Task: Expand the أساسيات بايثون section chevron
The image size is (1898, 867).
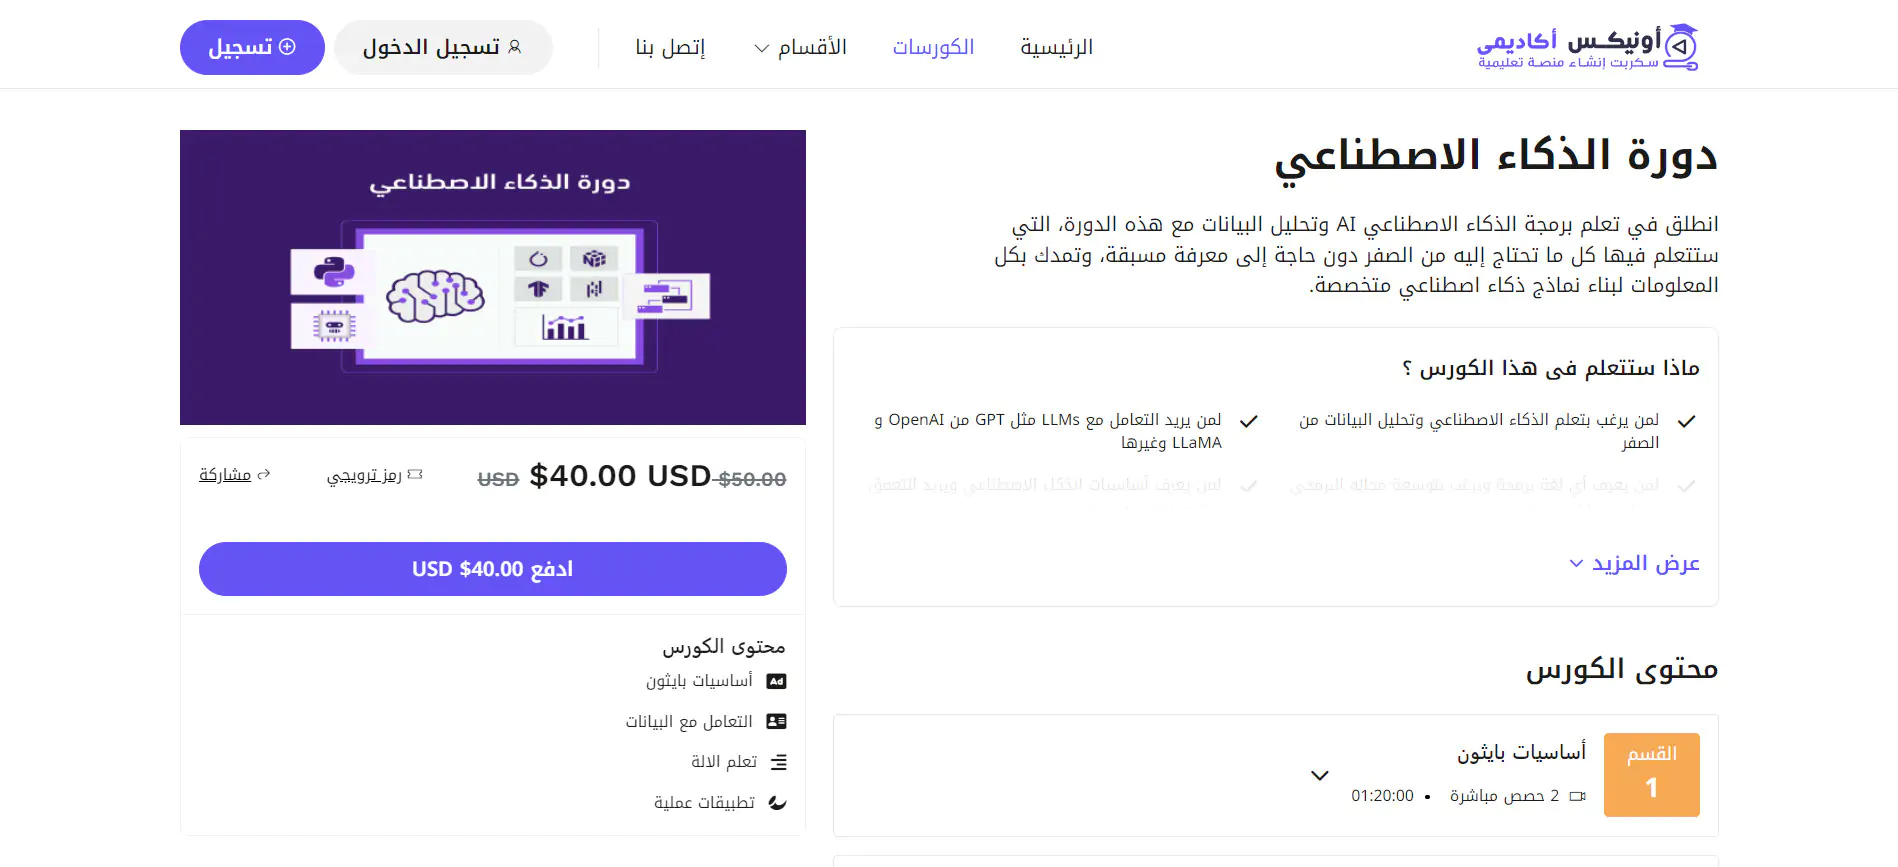Action: [1320, 775]
